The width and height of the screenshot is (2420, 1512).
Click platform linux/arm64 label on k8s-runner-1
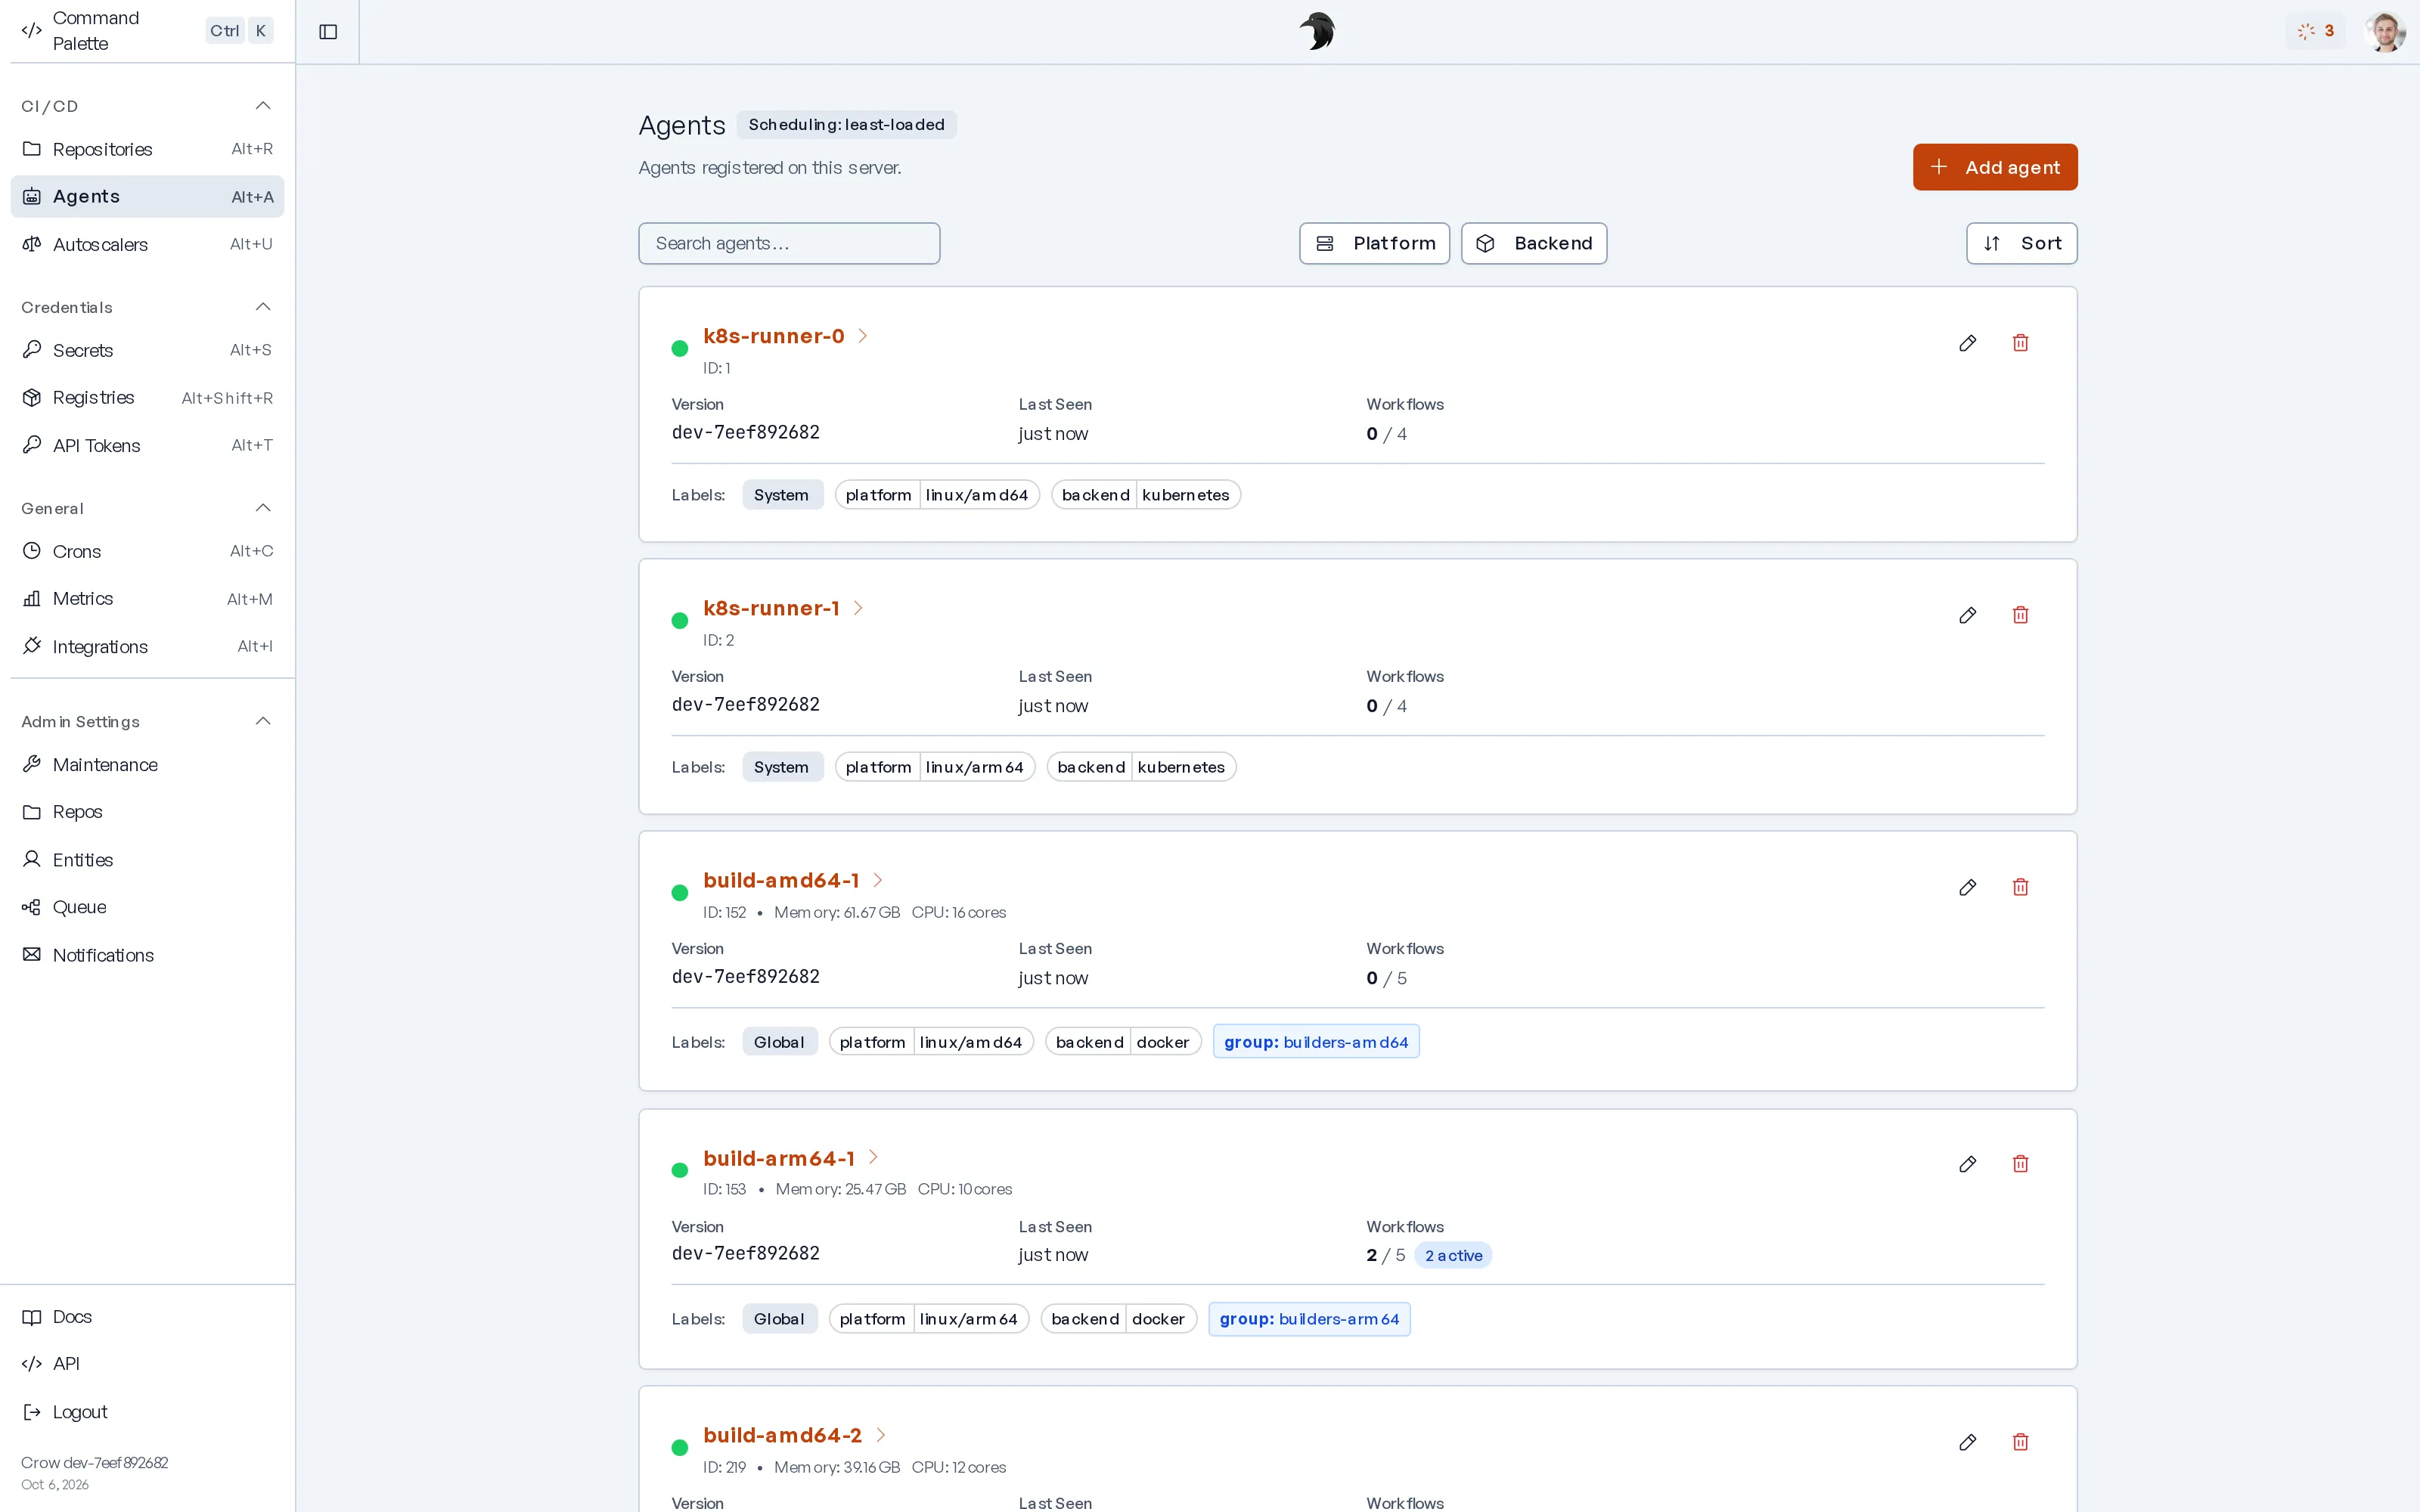(935, 767)
